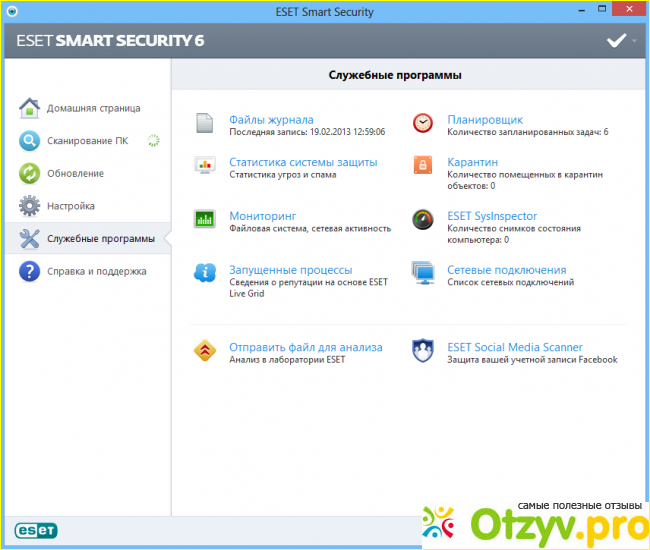Click the log files document icon

point(205,124)
